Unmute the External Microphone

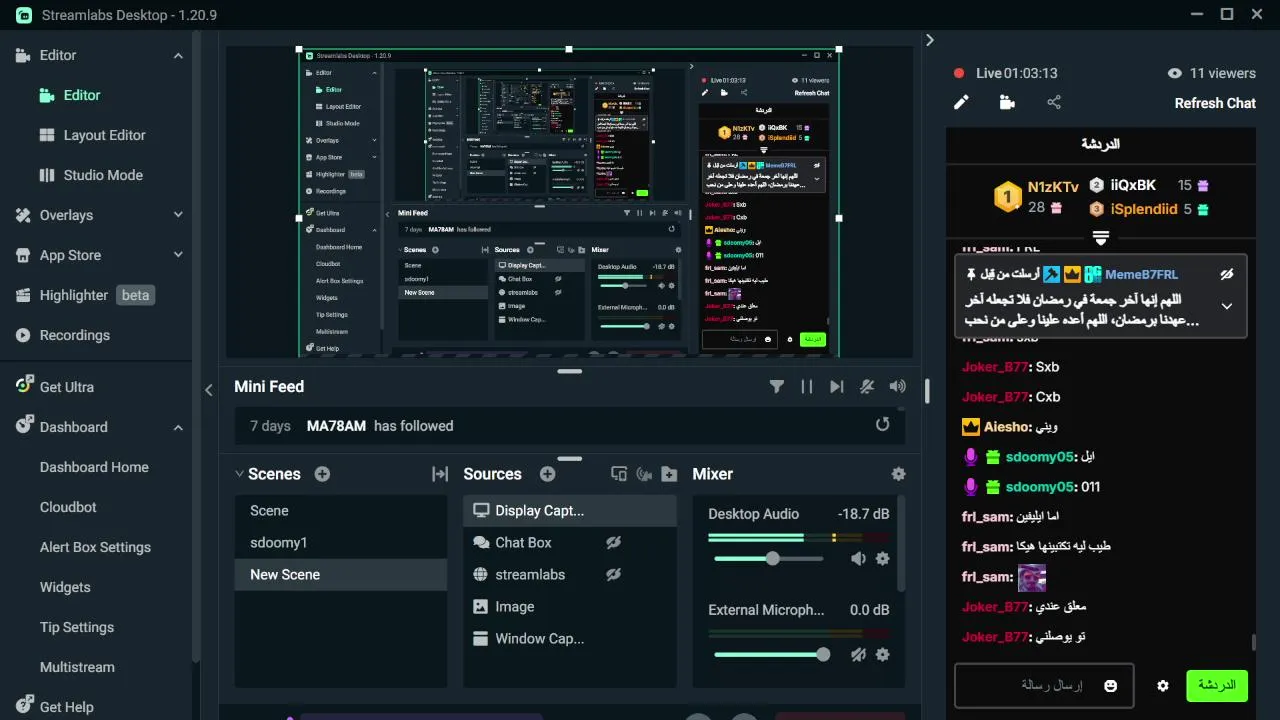858,655
